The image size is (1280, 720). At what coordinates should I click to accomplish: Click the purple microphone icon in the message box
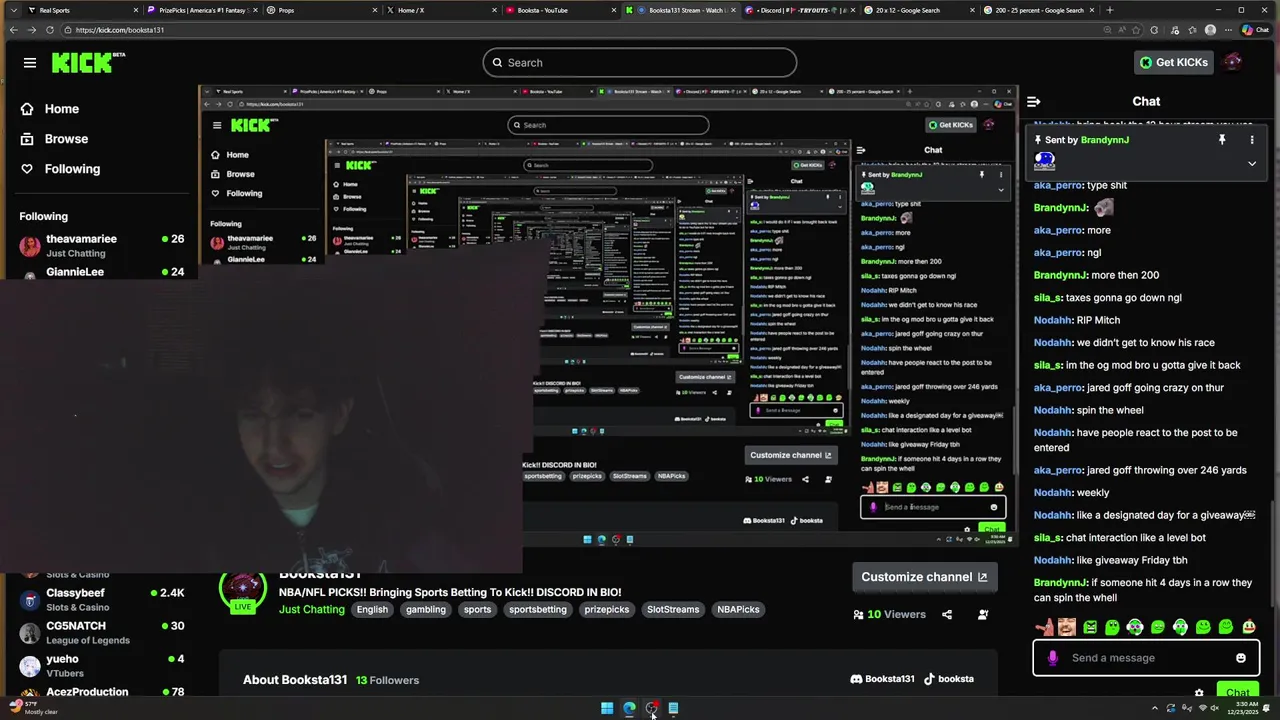tap(1052, 658)
